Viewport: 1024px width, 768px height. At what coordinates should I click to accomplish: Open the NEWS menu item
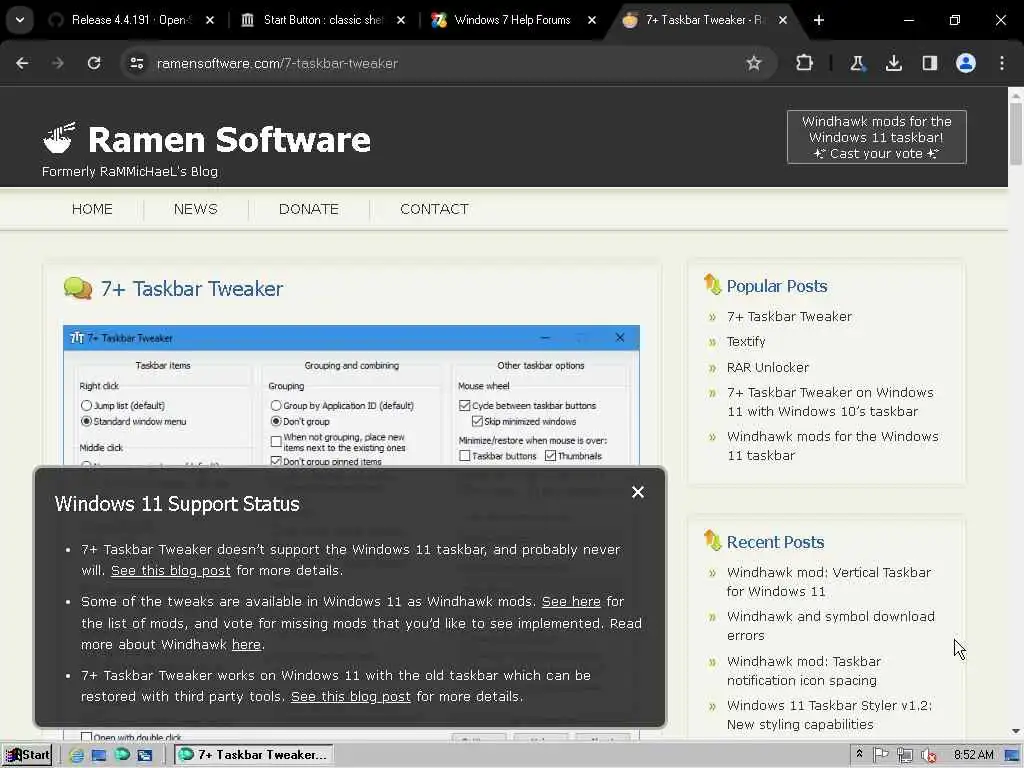(x=195, y=209)
